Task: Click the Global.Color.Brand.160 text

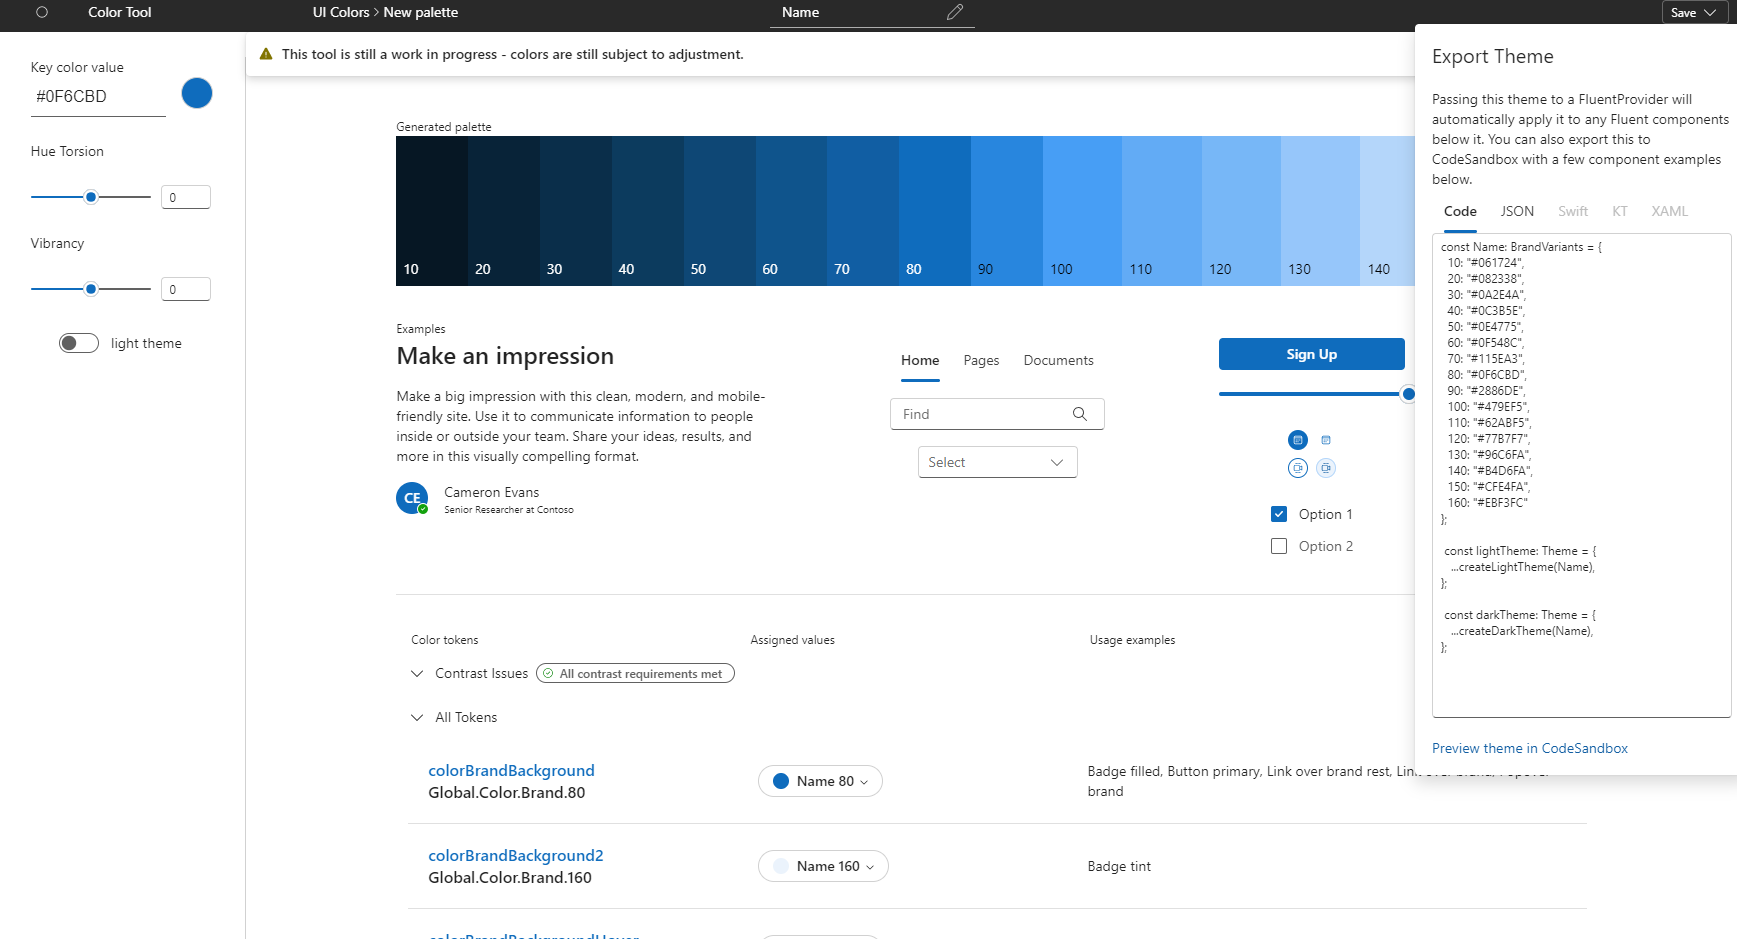Action: click(510, 877)
